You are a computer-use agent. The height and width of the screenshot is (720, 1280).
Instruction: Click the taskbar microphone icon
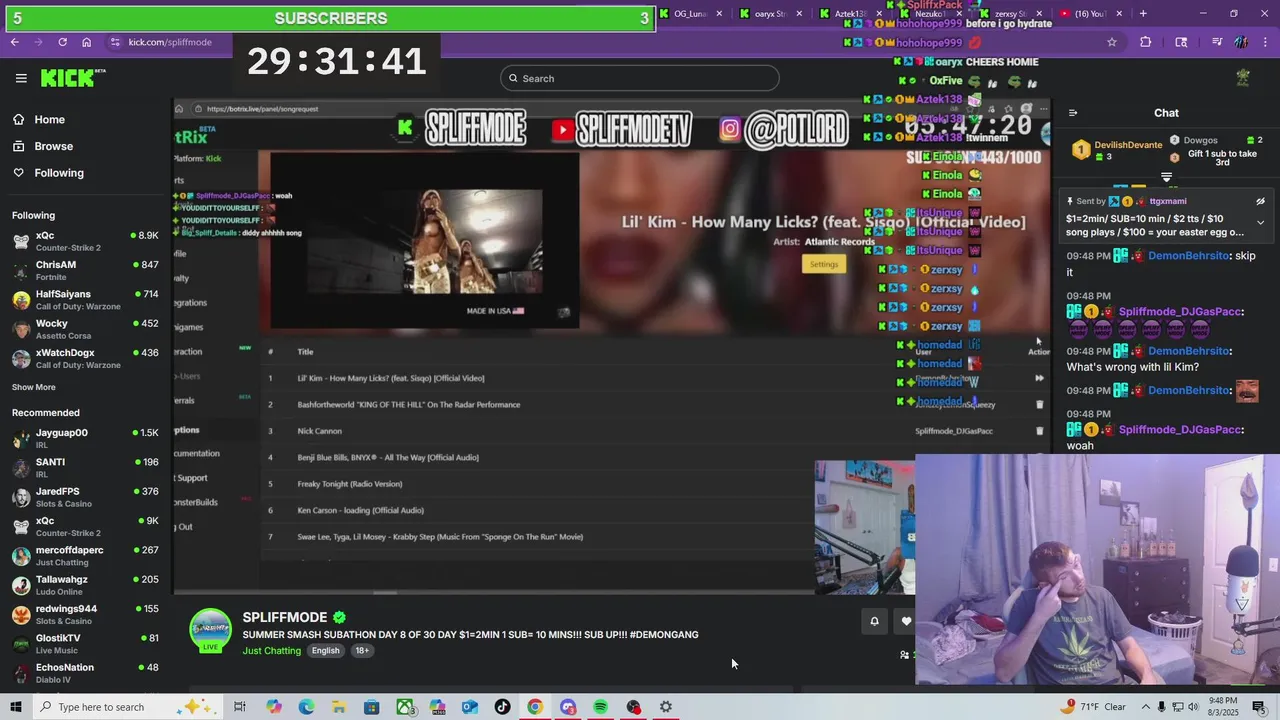1162,707
